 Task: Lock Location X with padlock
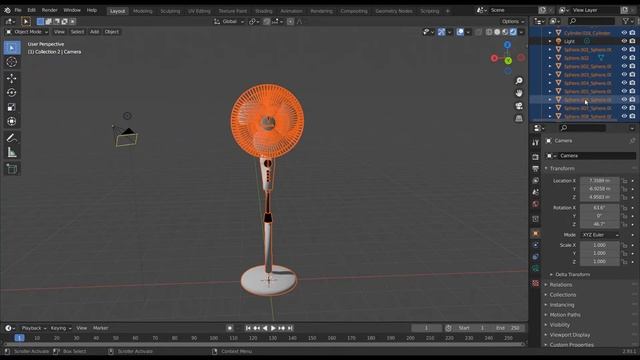click(x=625, y=181)
